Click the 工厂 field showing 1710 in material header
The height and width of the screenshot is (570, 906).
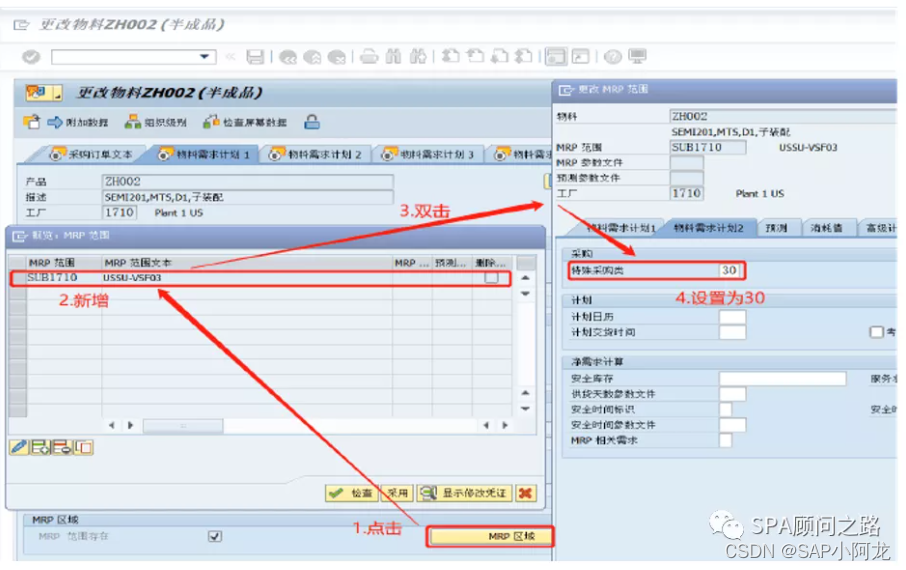pyautogui.click(x=120, y=213)
